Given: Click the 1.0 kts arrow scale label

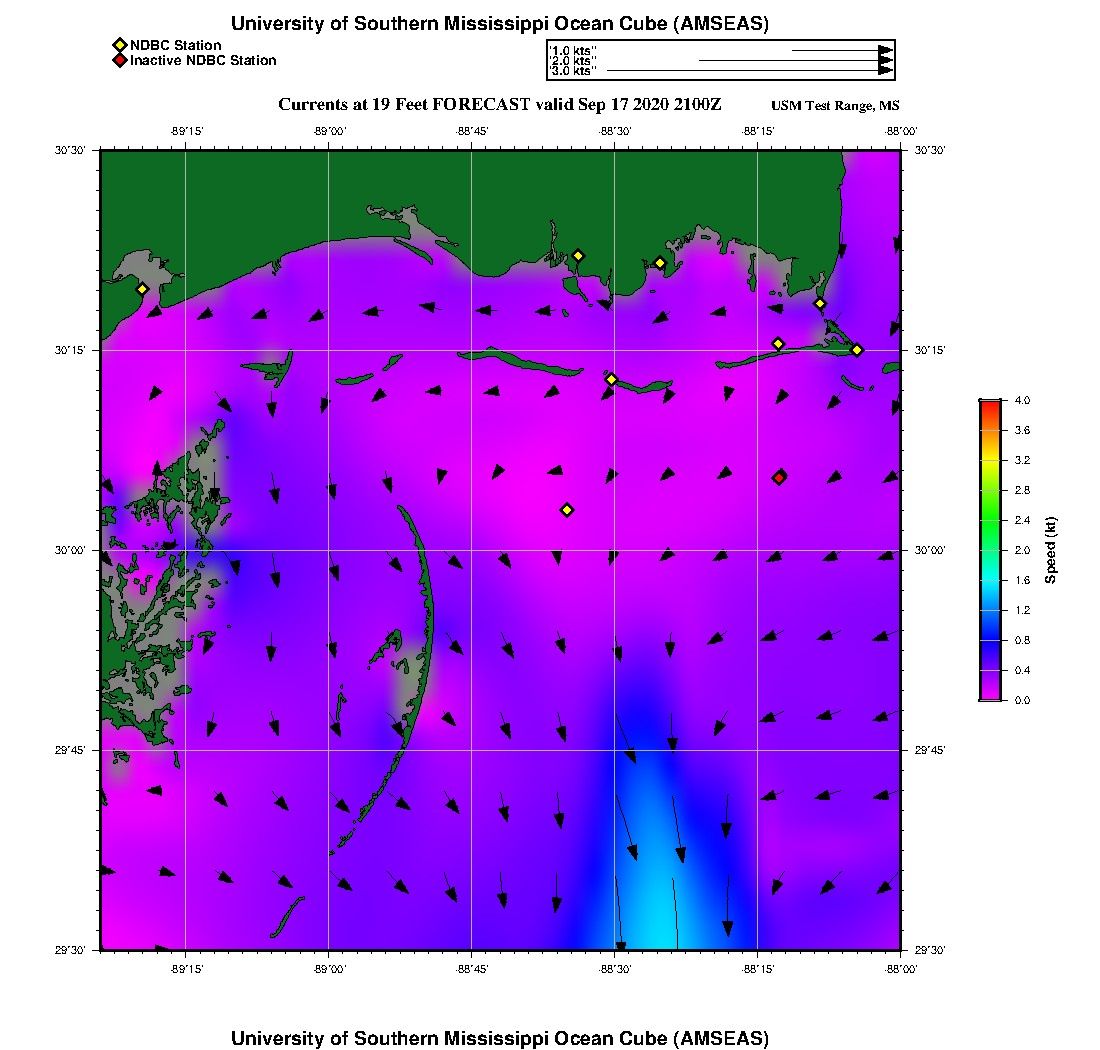Looking at the screenshot, I should [x=572, y=50].
